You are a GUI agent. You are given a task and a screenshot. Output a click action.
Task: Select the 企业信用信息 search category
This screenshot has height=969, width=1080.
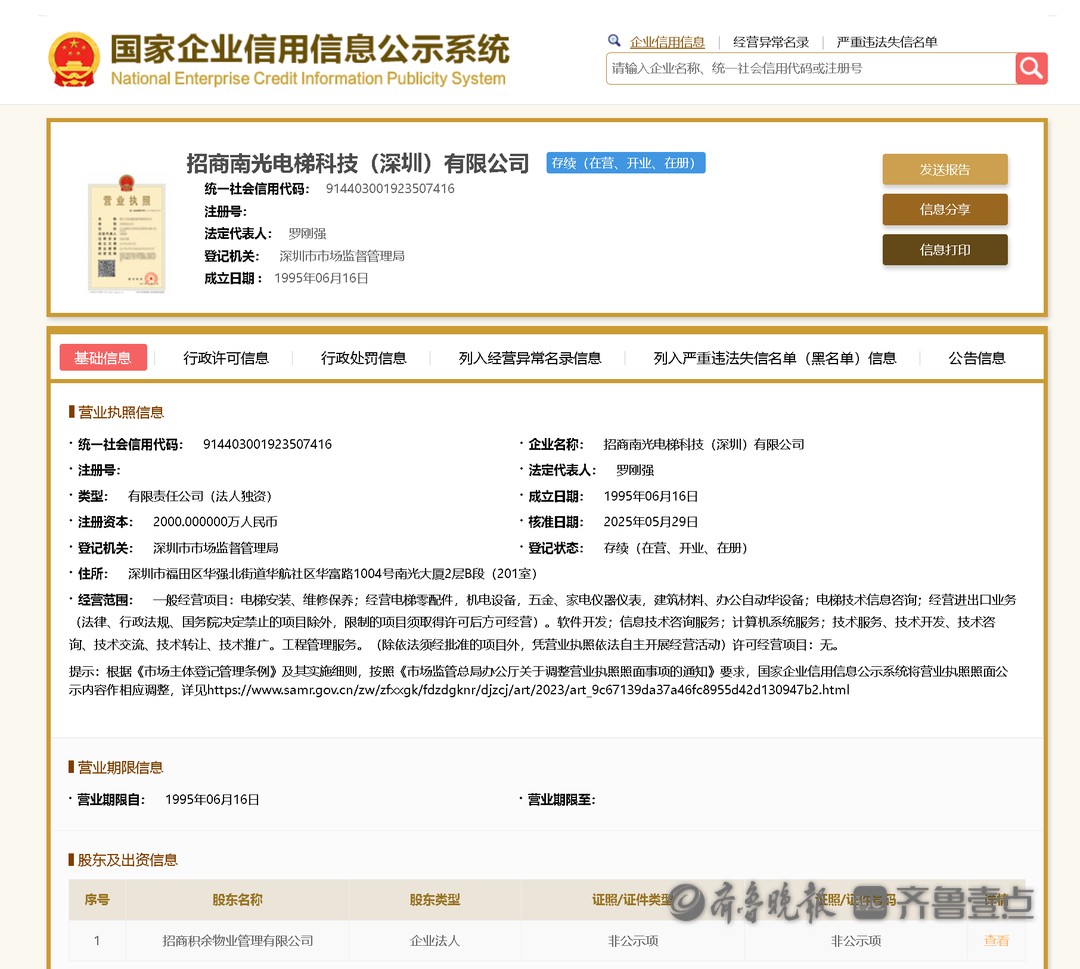pos(667,42)
